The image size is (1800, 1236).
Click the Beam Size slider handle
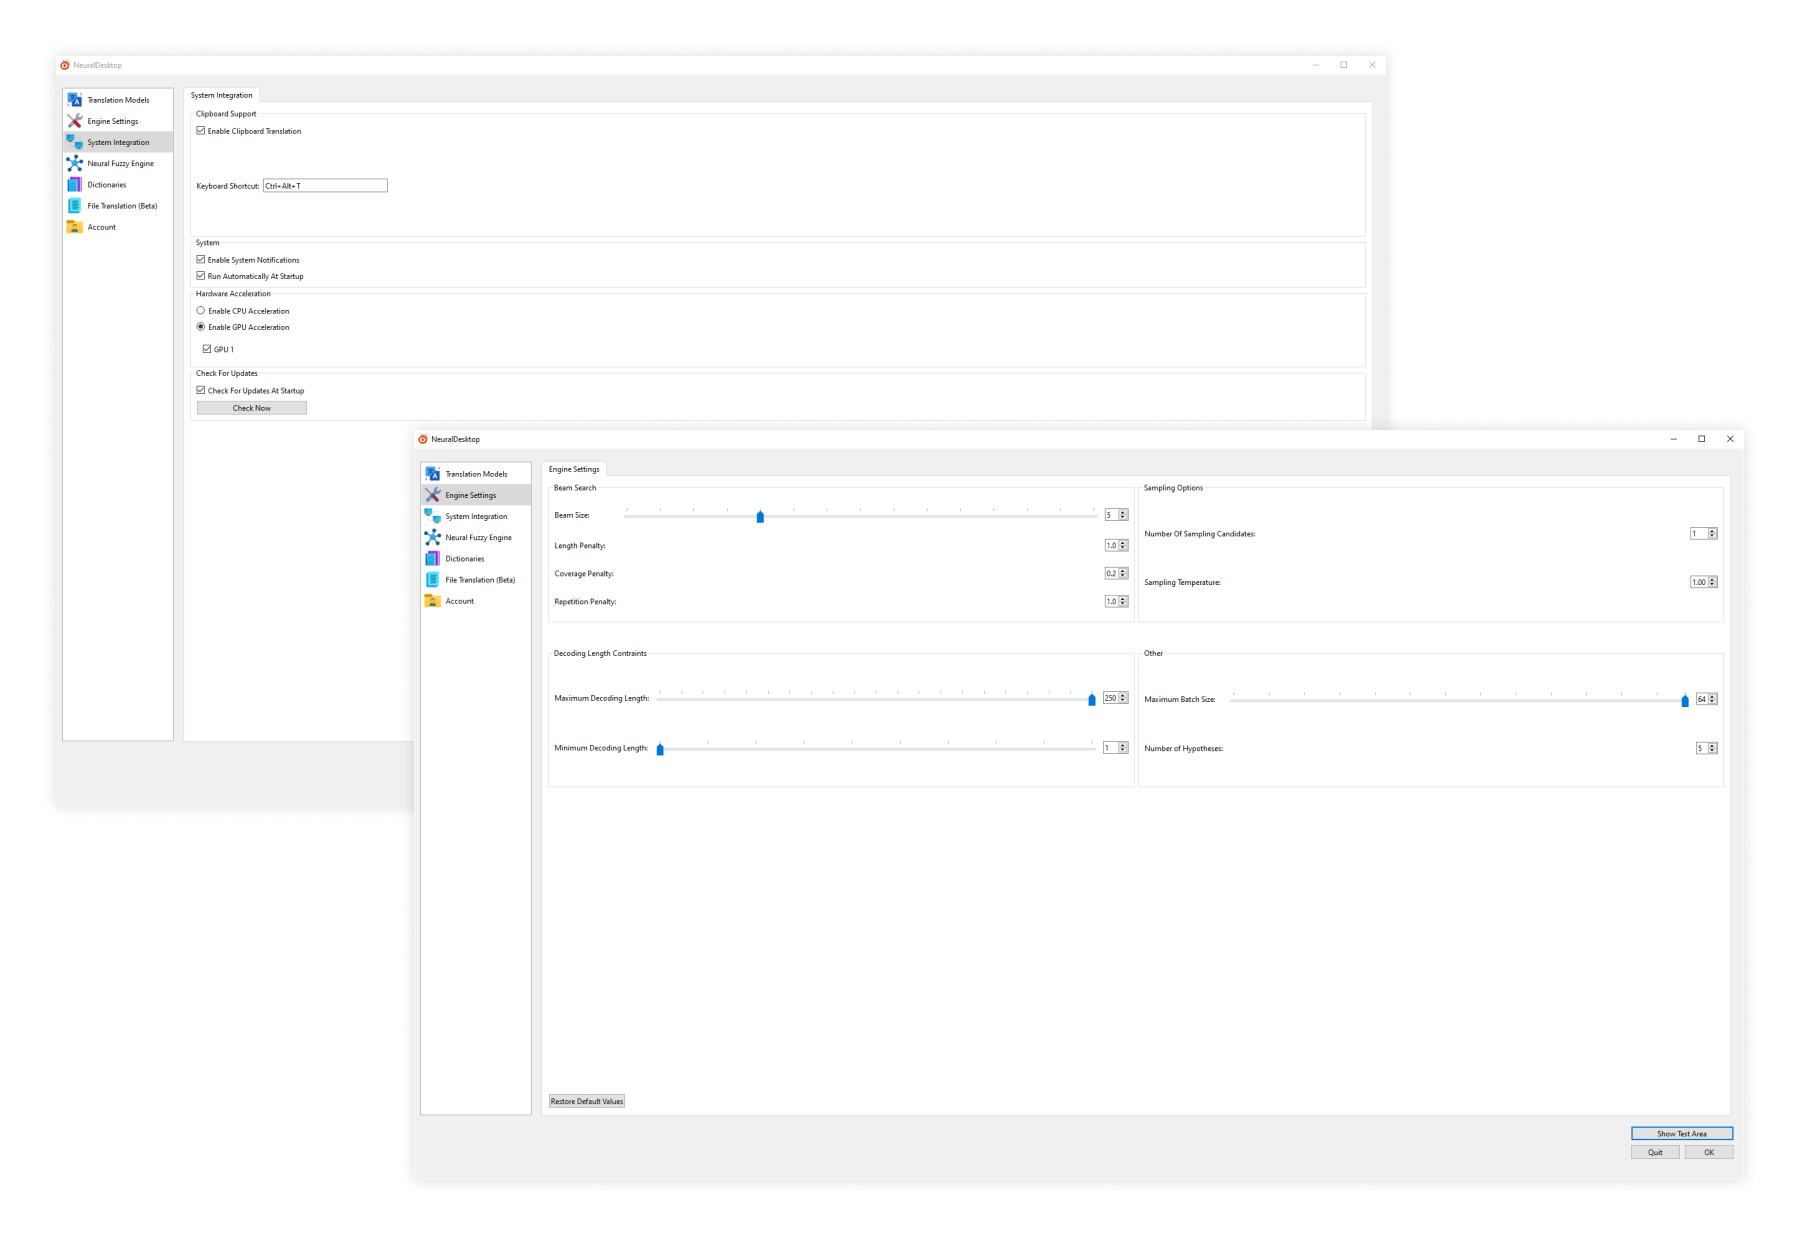[760, 517]
